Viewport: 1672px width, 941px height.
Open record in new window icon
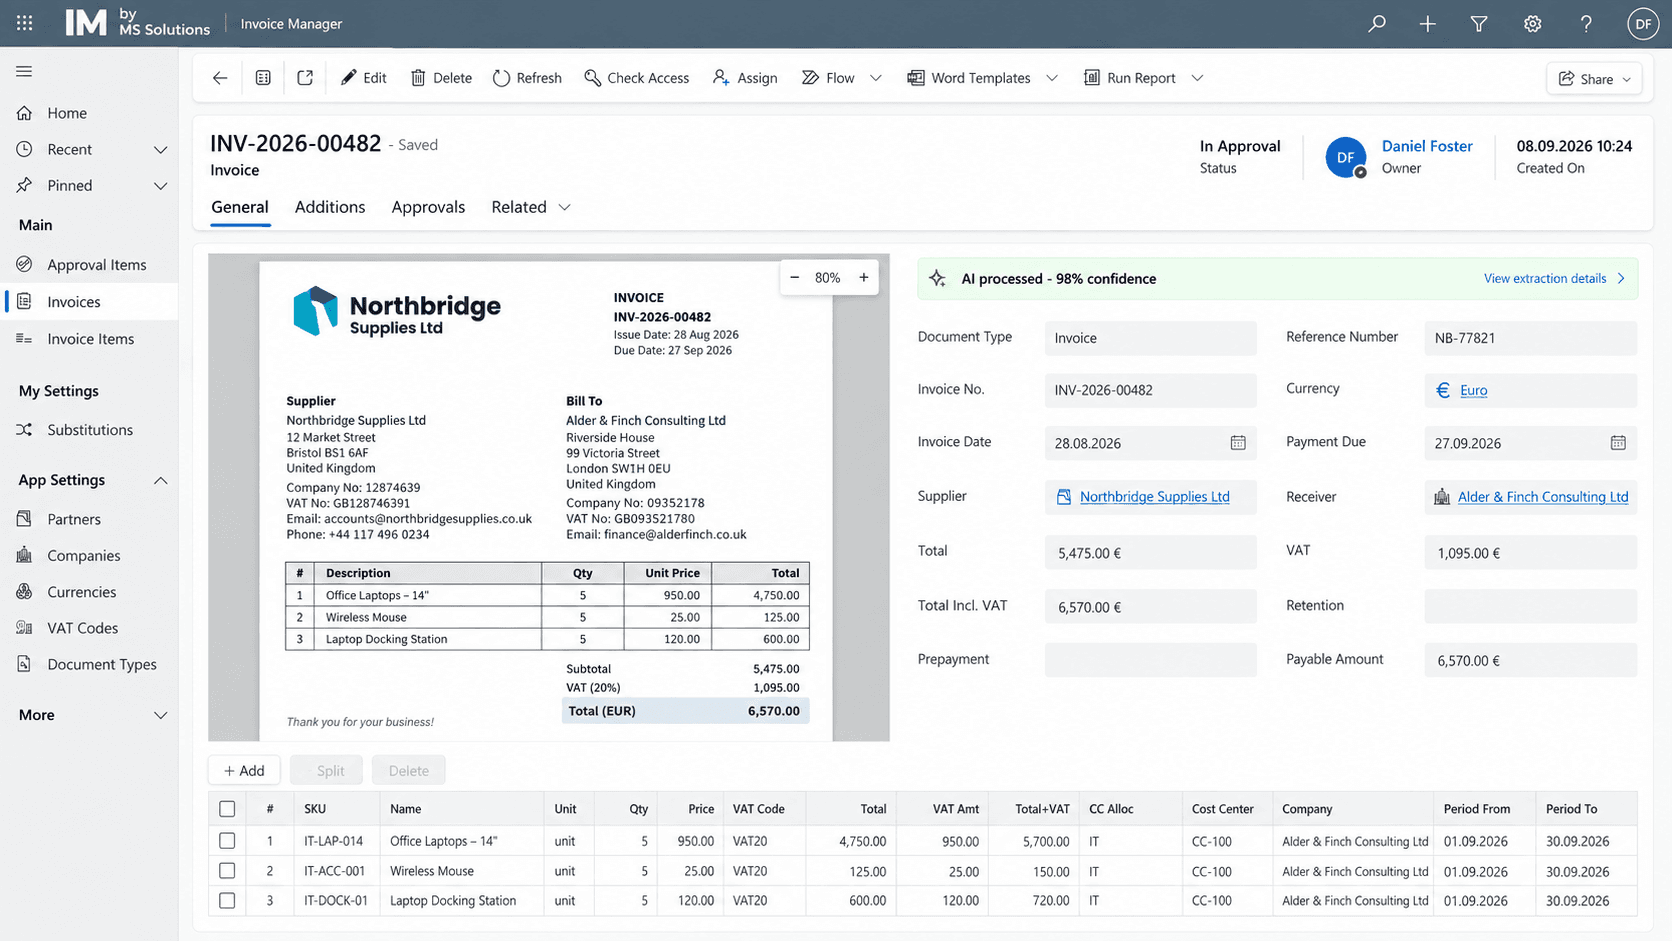point(305,77)
